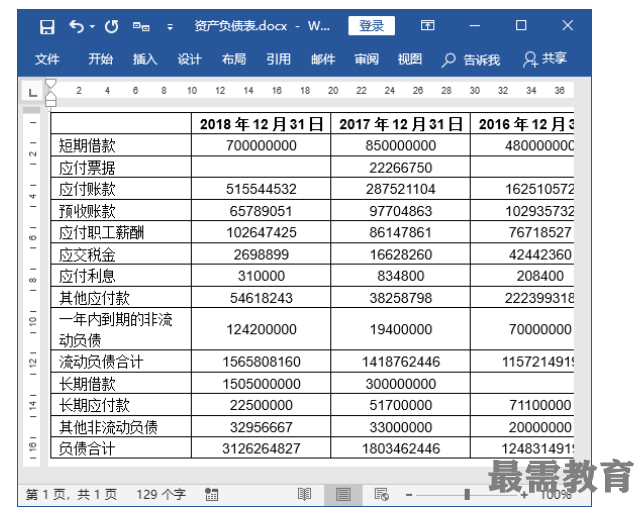Viewport: 640px width, 516px height.
Task: Click header cell 2017年12月31日
Action: (x=401, y=124)
